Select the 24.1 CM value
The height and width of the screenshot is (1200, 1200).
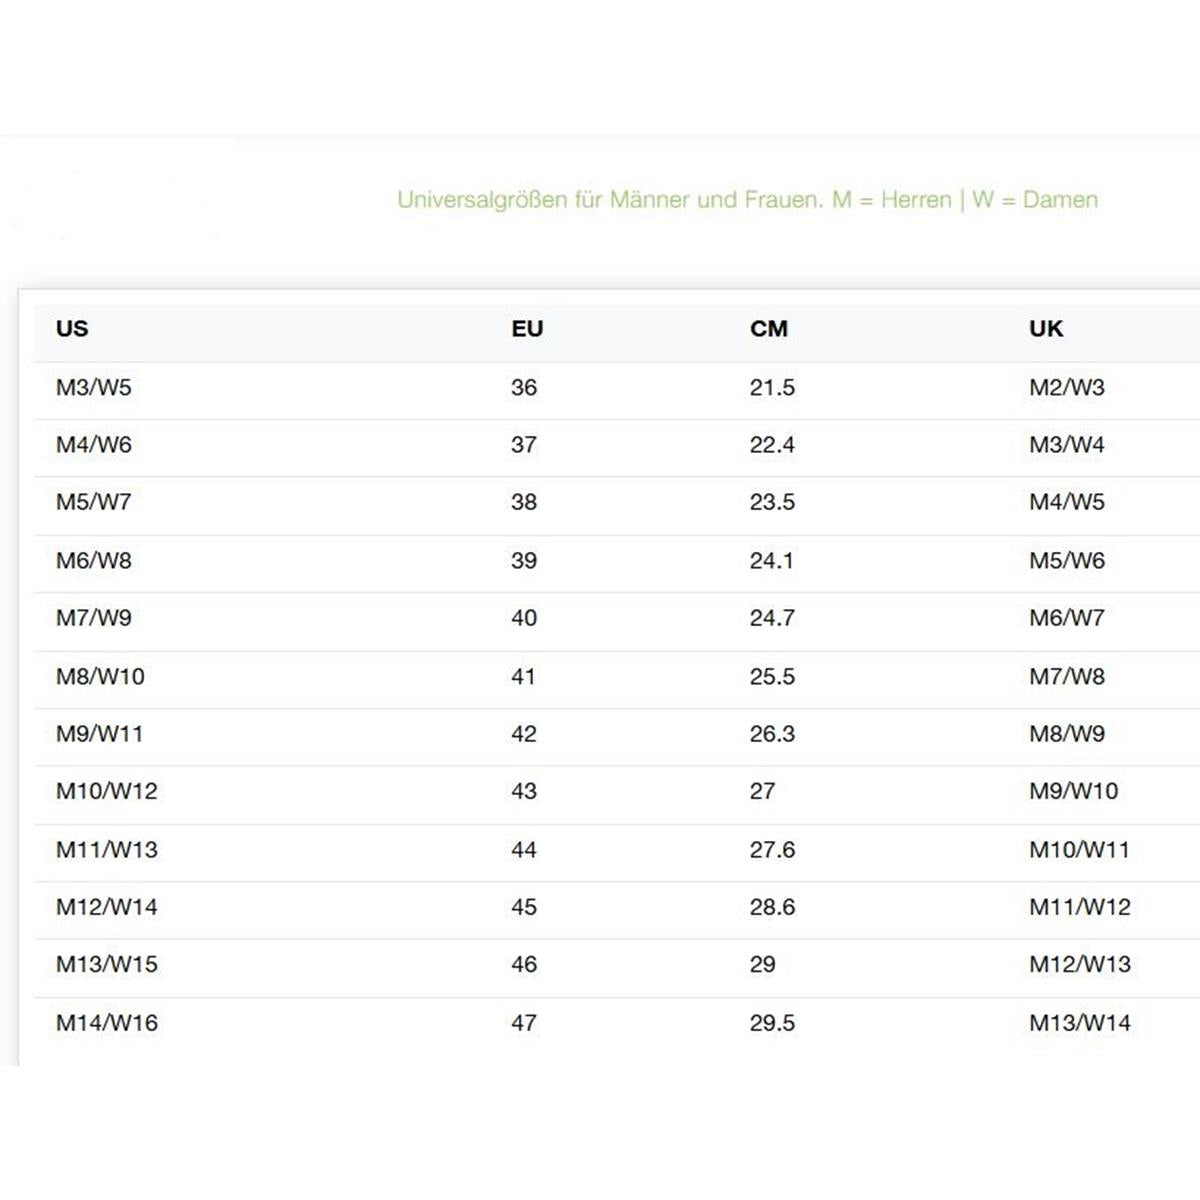click(771, 561)
